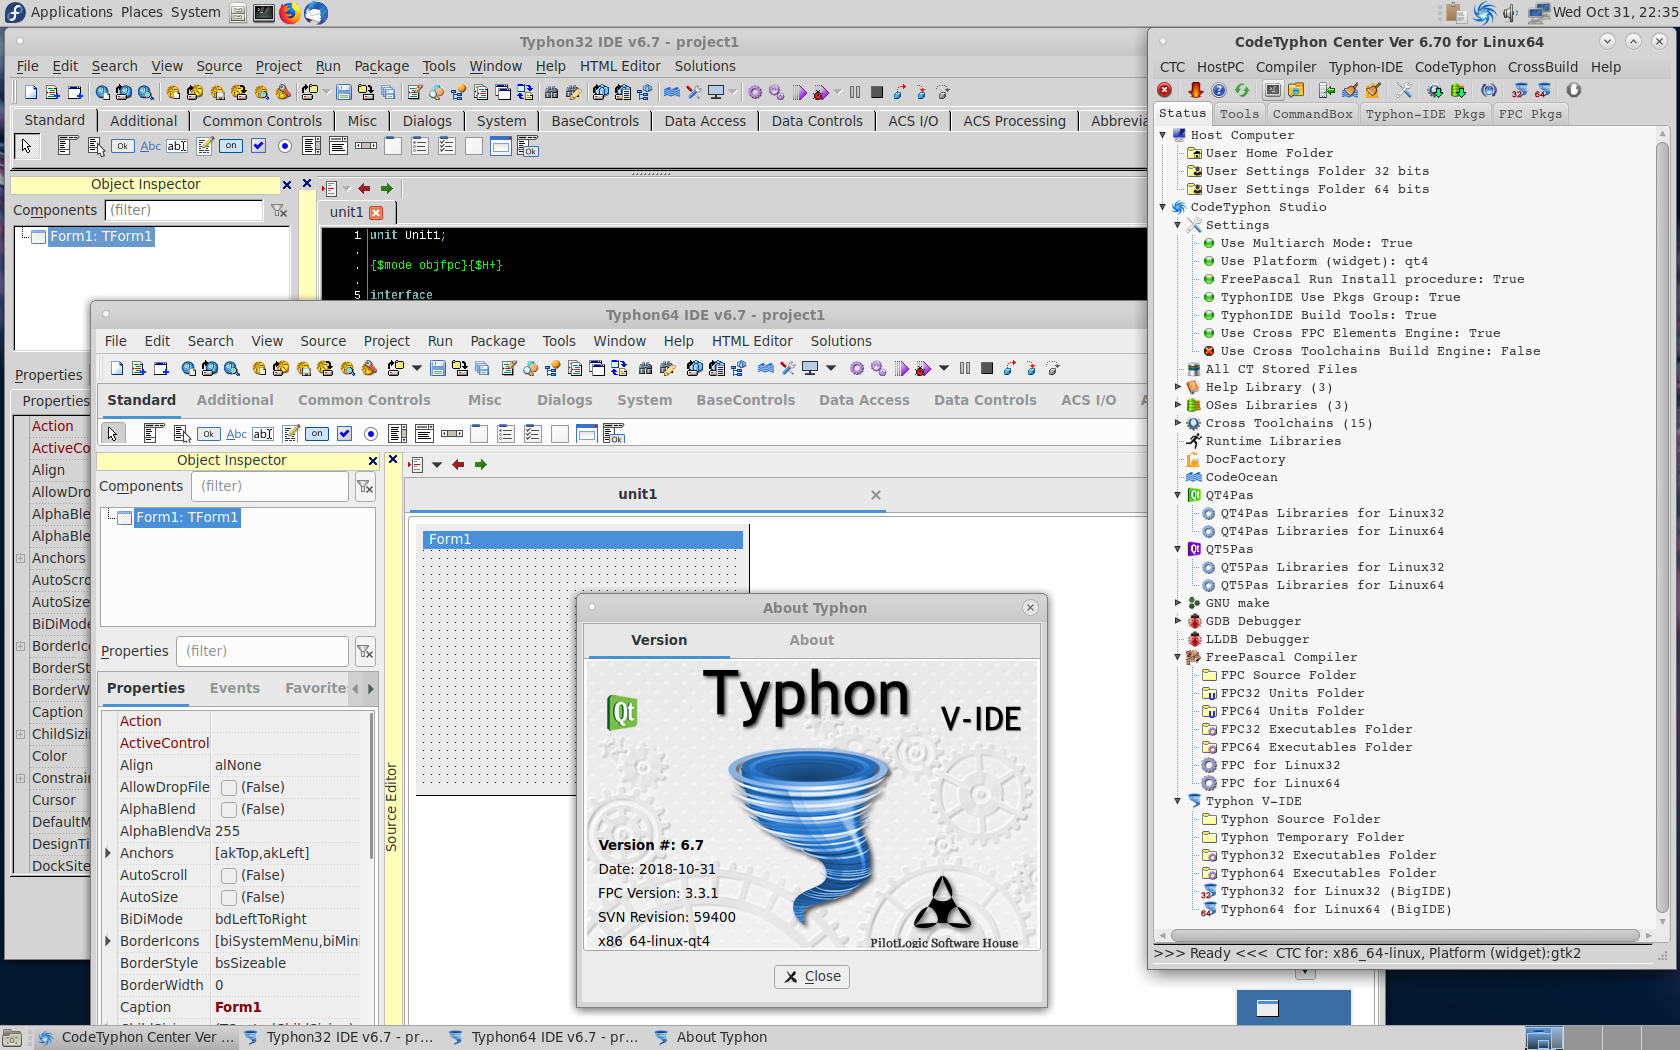Image resolution: width=1680 pixels, height=1050 pixels.
Task: Open the run mode dropdown arrow in Typhon64 toolbar
Action: point(943,368)
